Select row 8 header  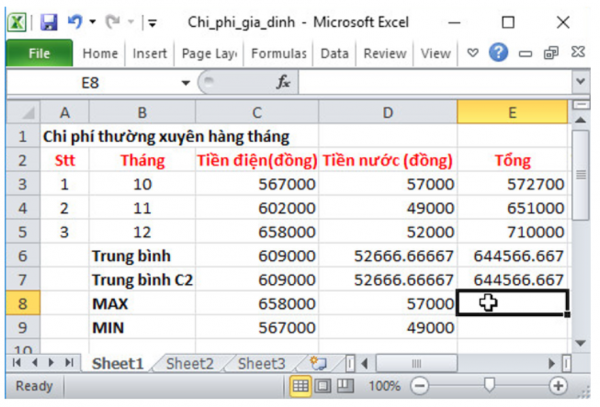coord(23,304)
